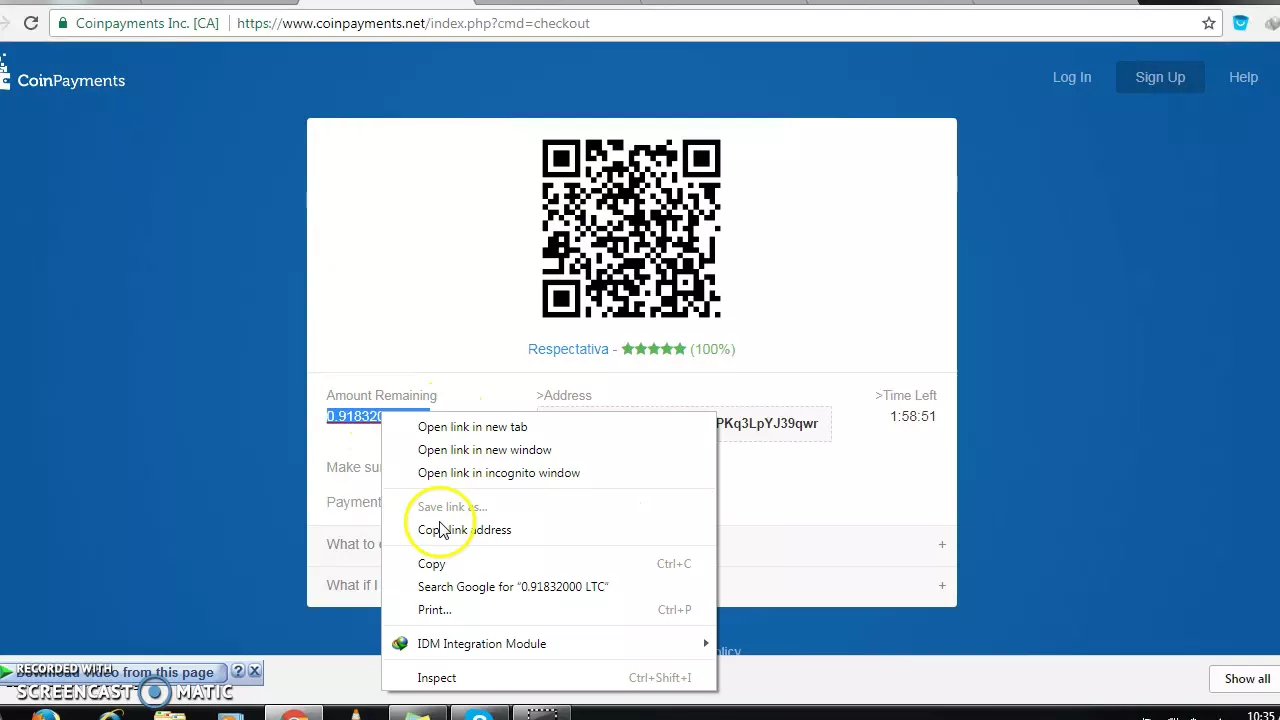Click the secure padlock Coinpayments Inc. badge

(138, 23)
